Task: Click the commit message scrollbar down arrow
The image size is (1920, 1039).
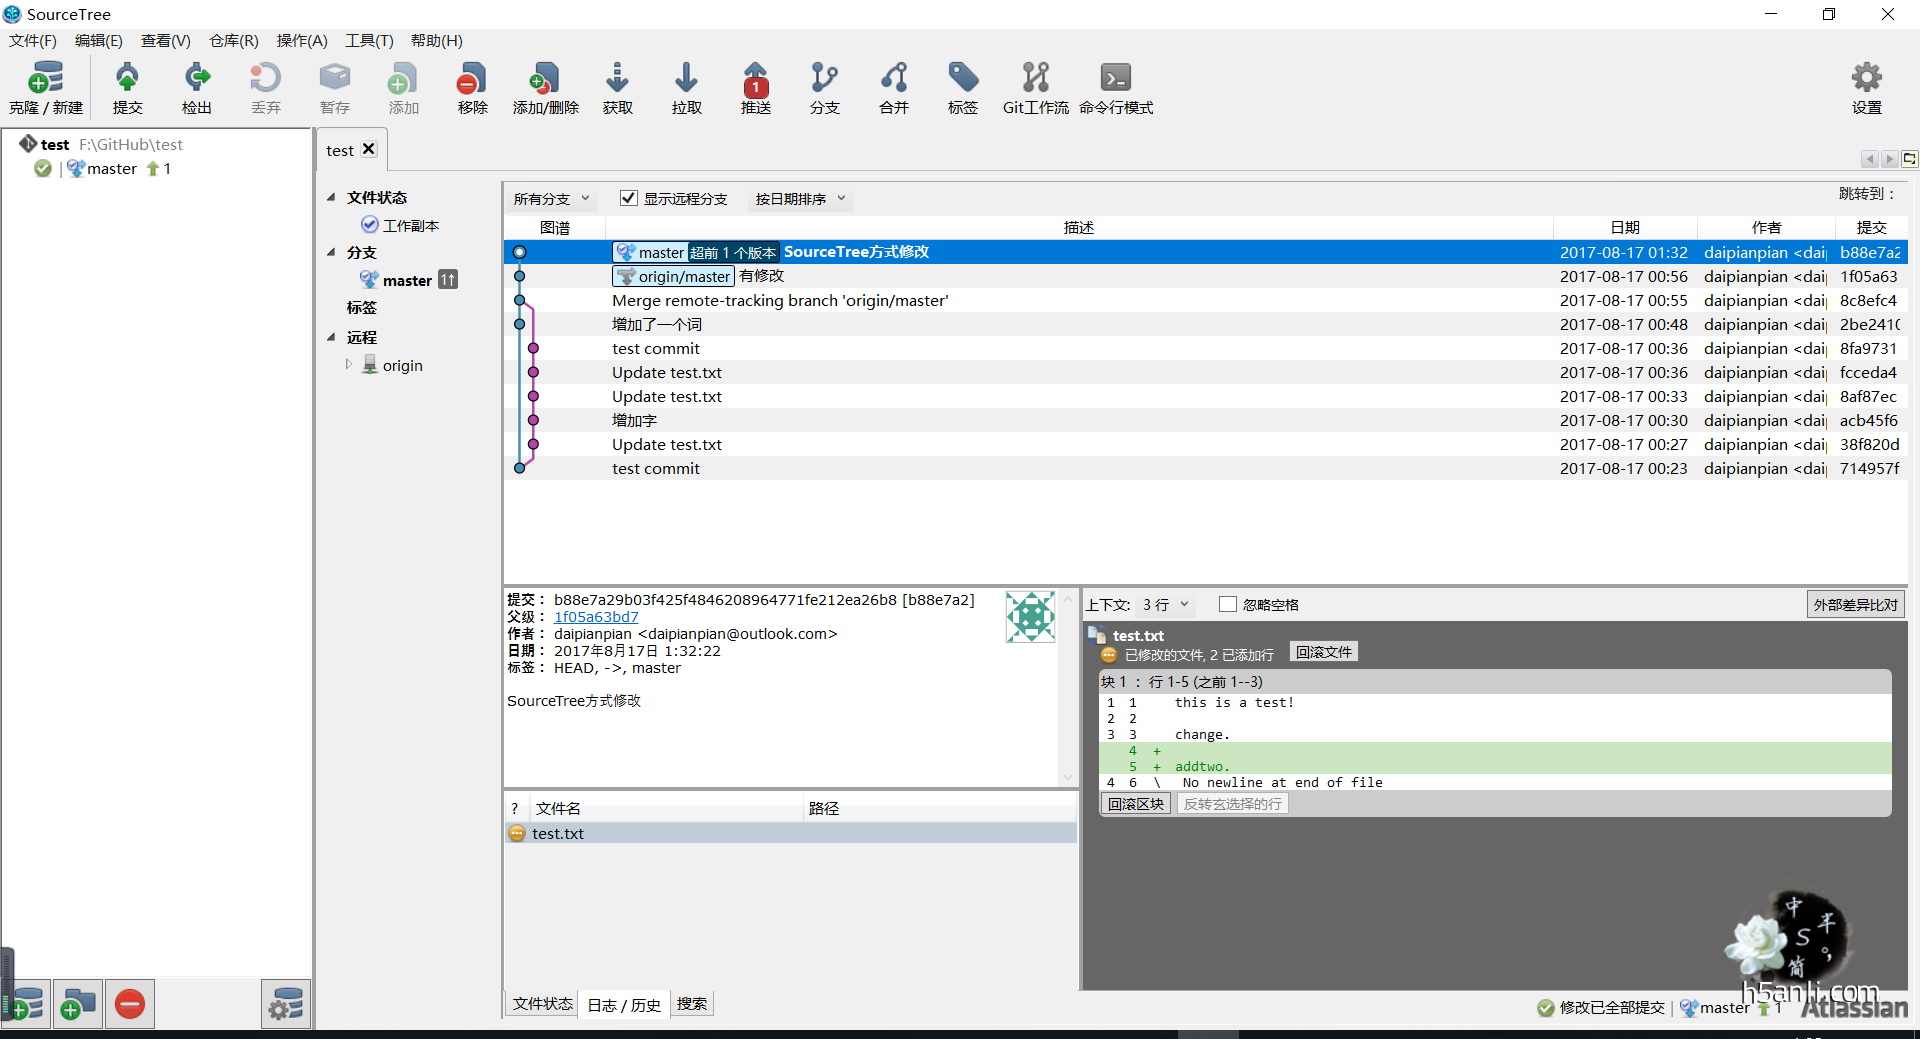Action: (x=1067, y=777)
